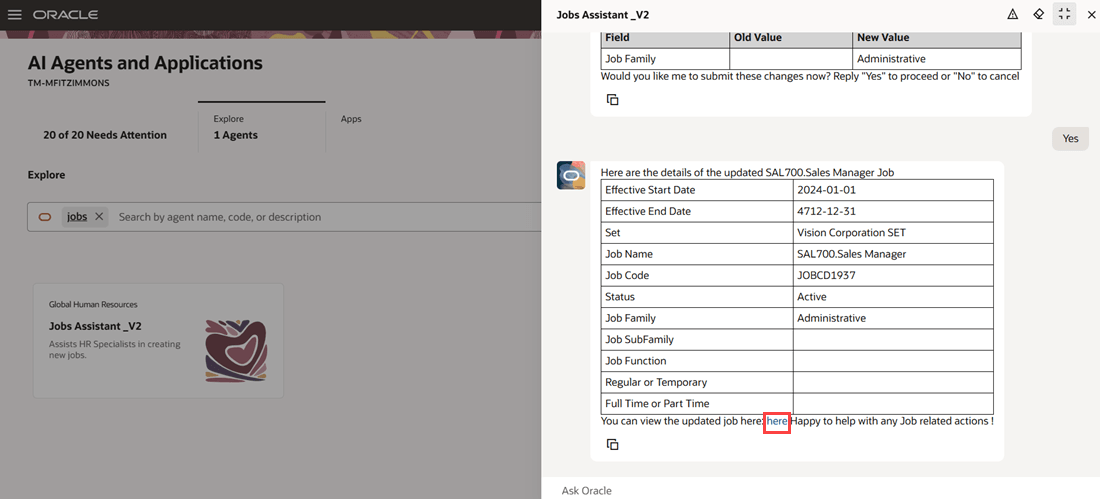The height and width of the screenshot is (499, 1100).
Task: Click the Oracle agent avatar in chat
Action: 570,175
